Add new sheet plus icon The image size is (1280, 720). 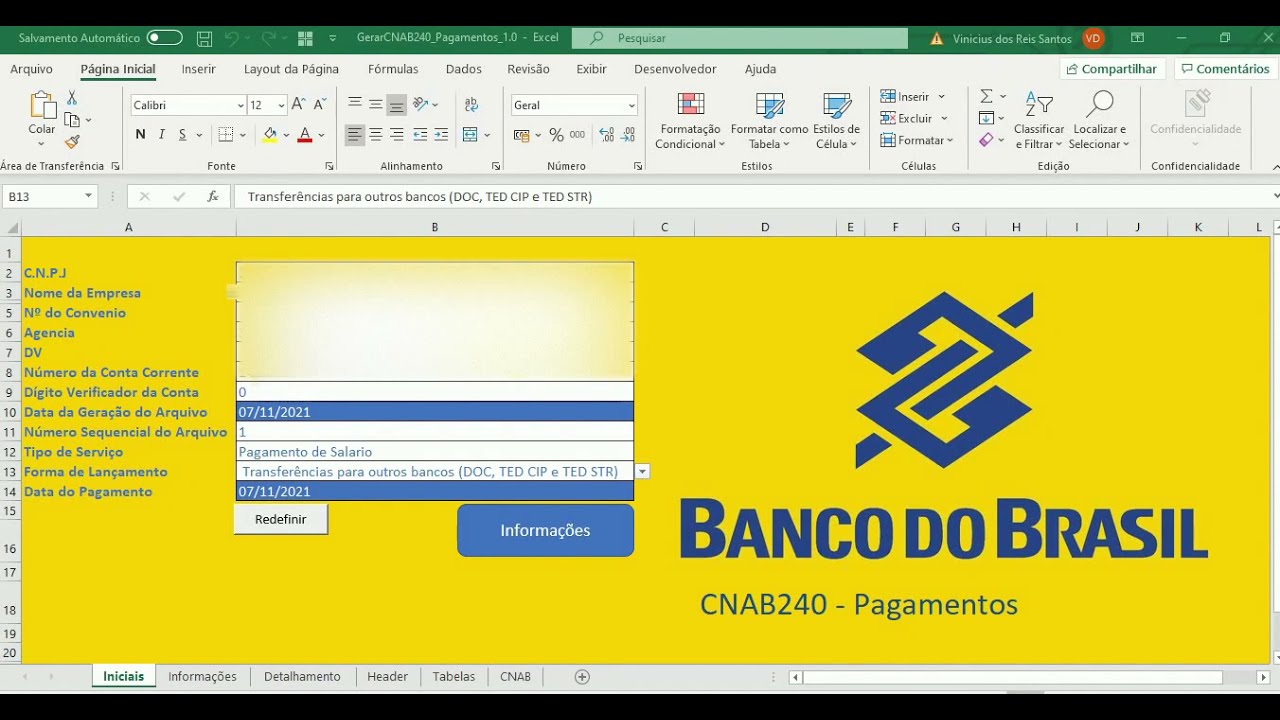click(582, 677)
